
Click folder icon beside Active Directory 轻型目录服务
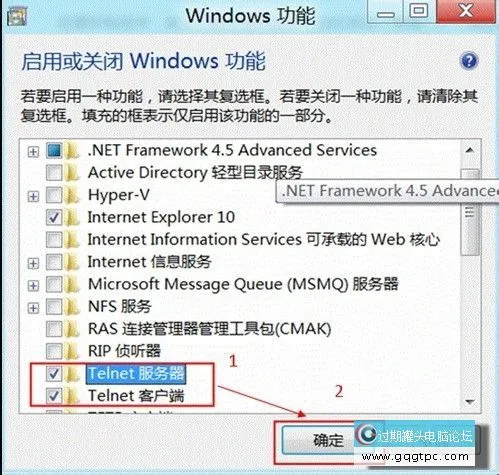(72, 173)
